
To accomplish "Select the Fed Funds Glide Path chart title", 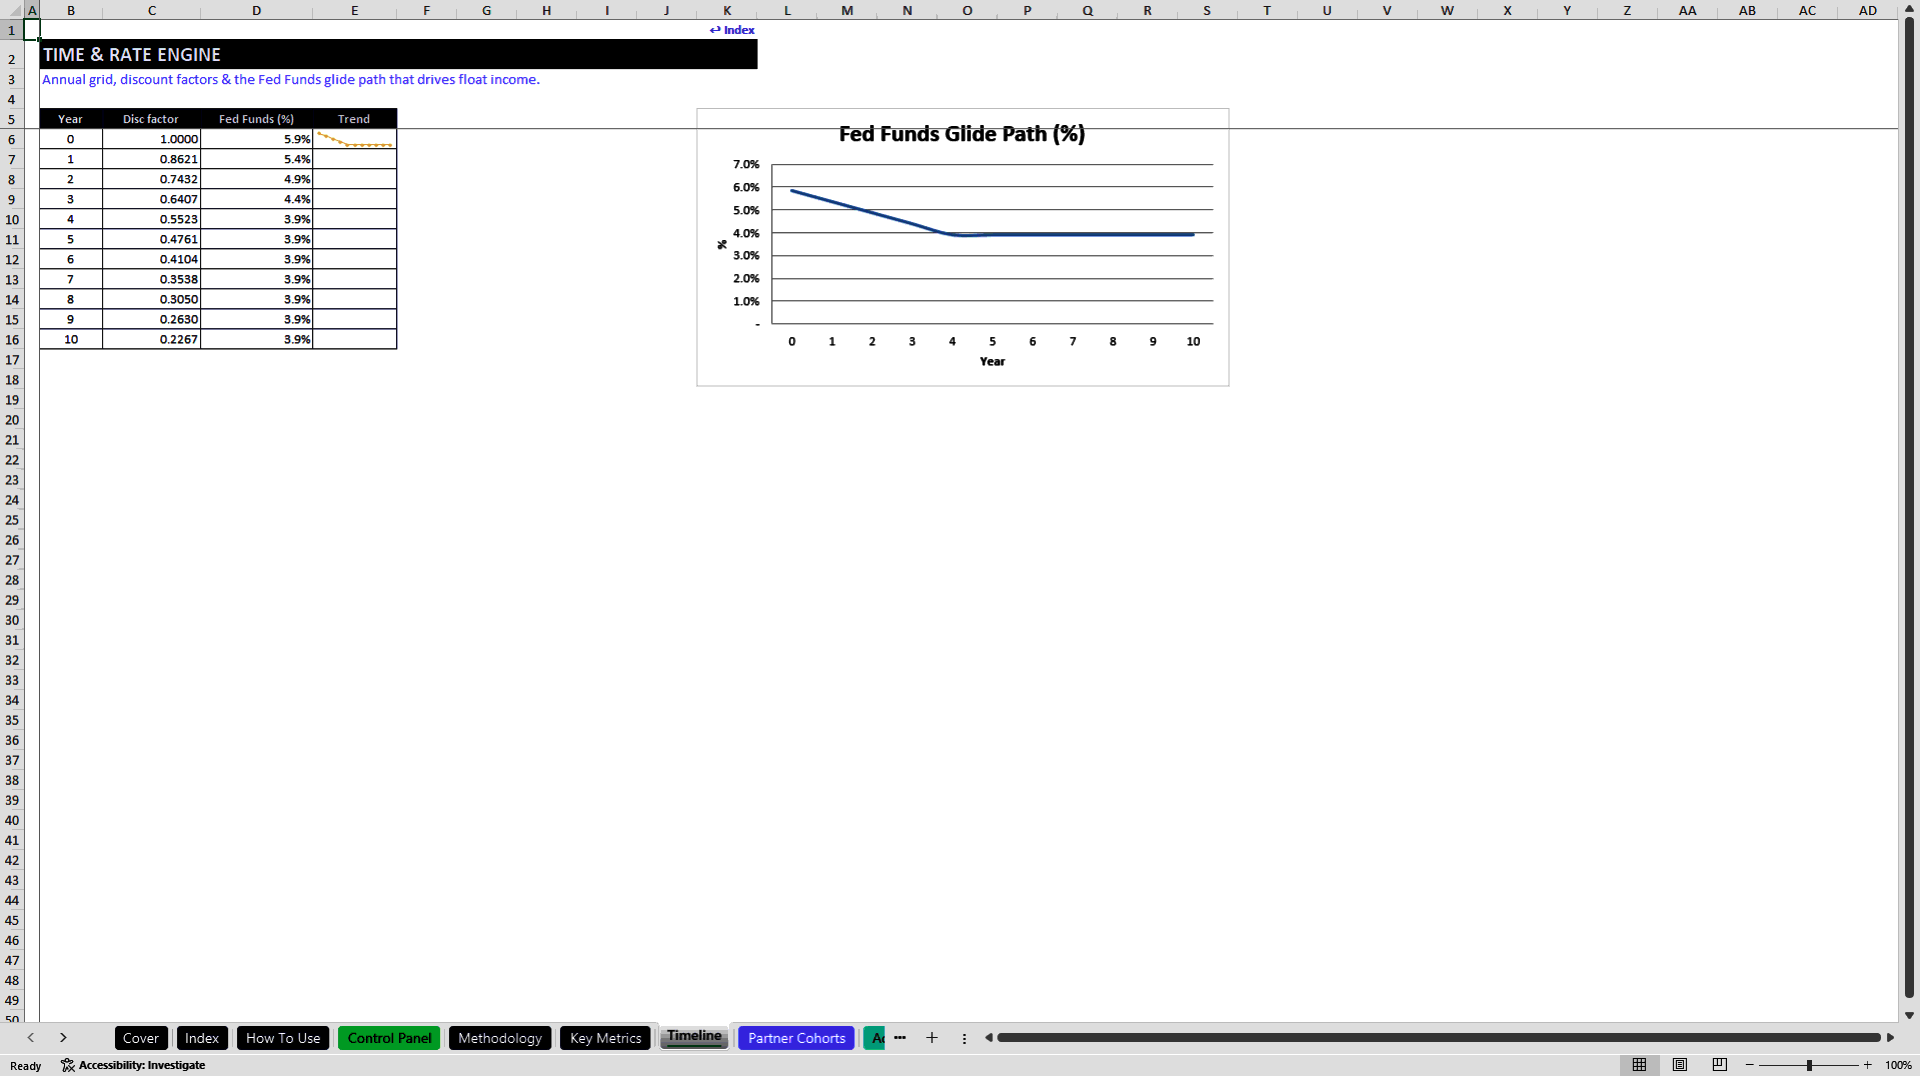I will click(962, 134).
